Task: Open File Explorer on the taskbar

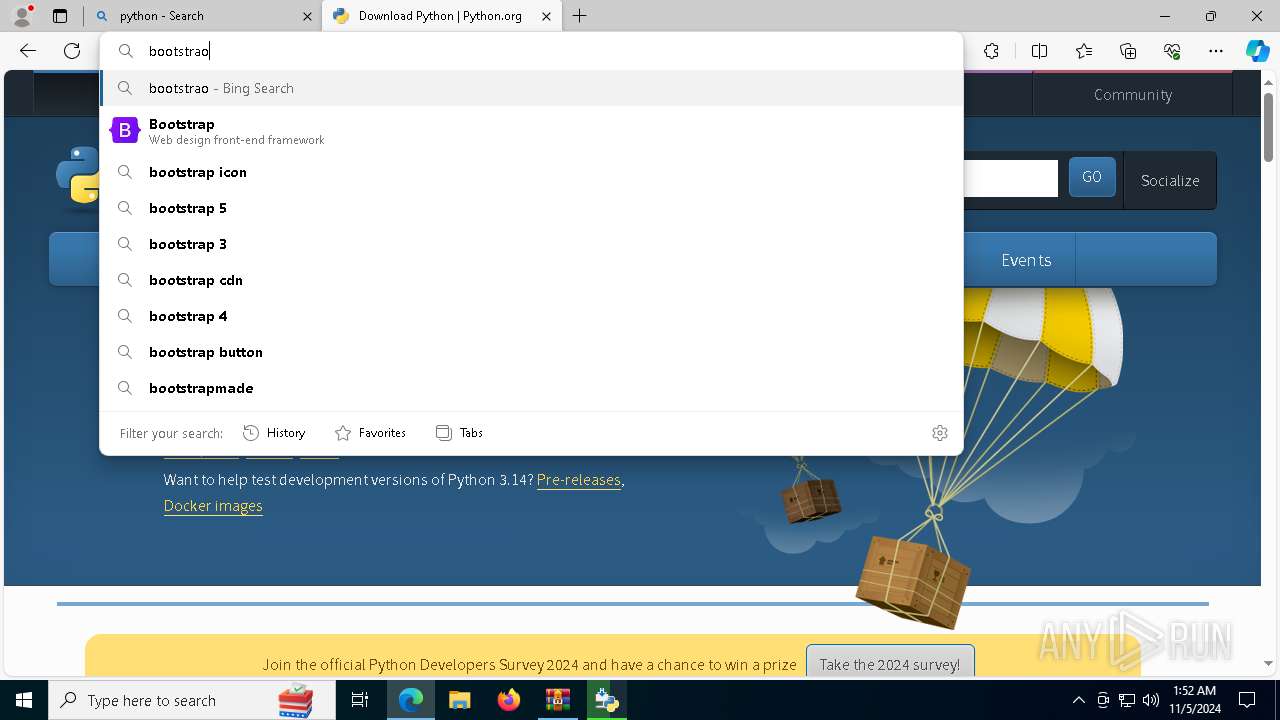Action: pos(459,700)
